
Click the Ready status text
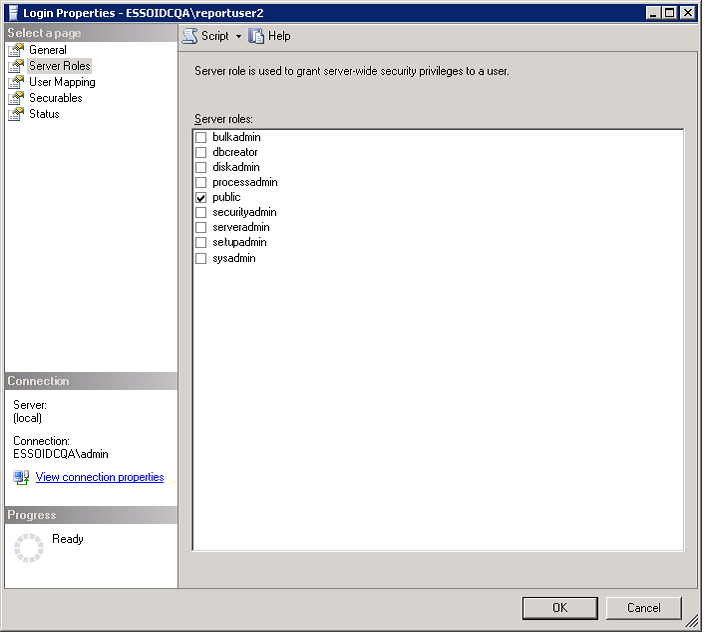click(68, 539)
